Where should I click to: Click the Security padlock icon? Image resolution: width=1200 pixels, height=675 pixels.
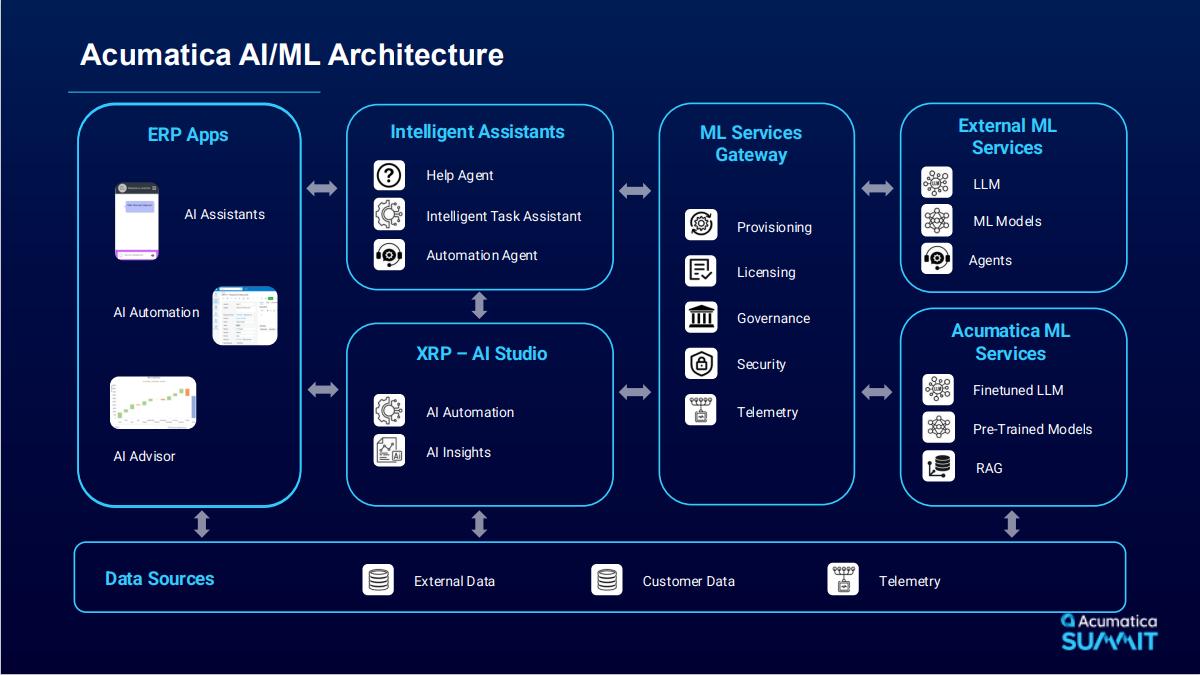tap(701, 363)
